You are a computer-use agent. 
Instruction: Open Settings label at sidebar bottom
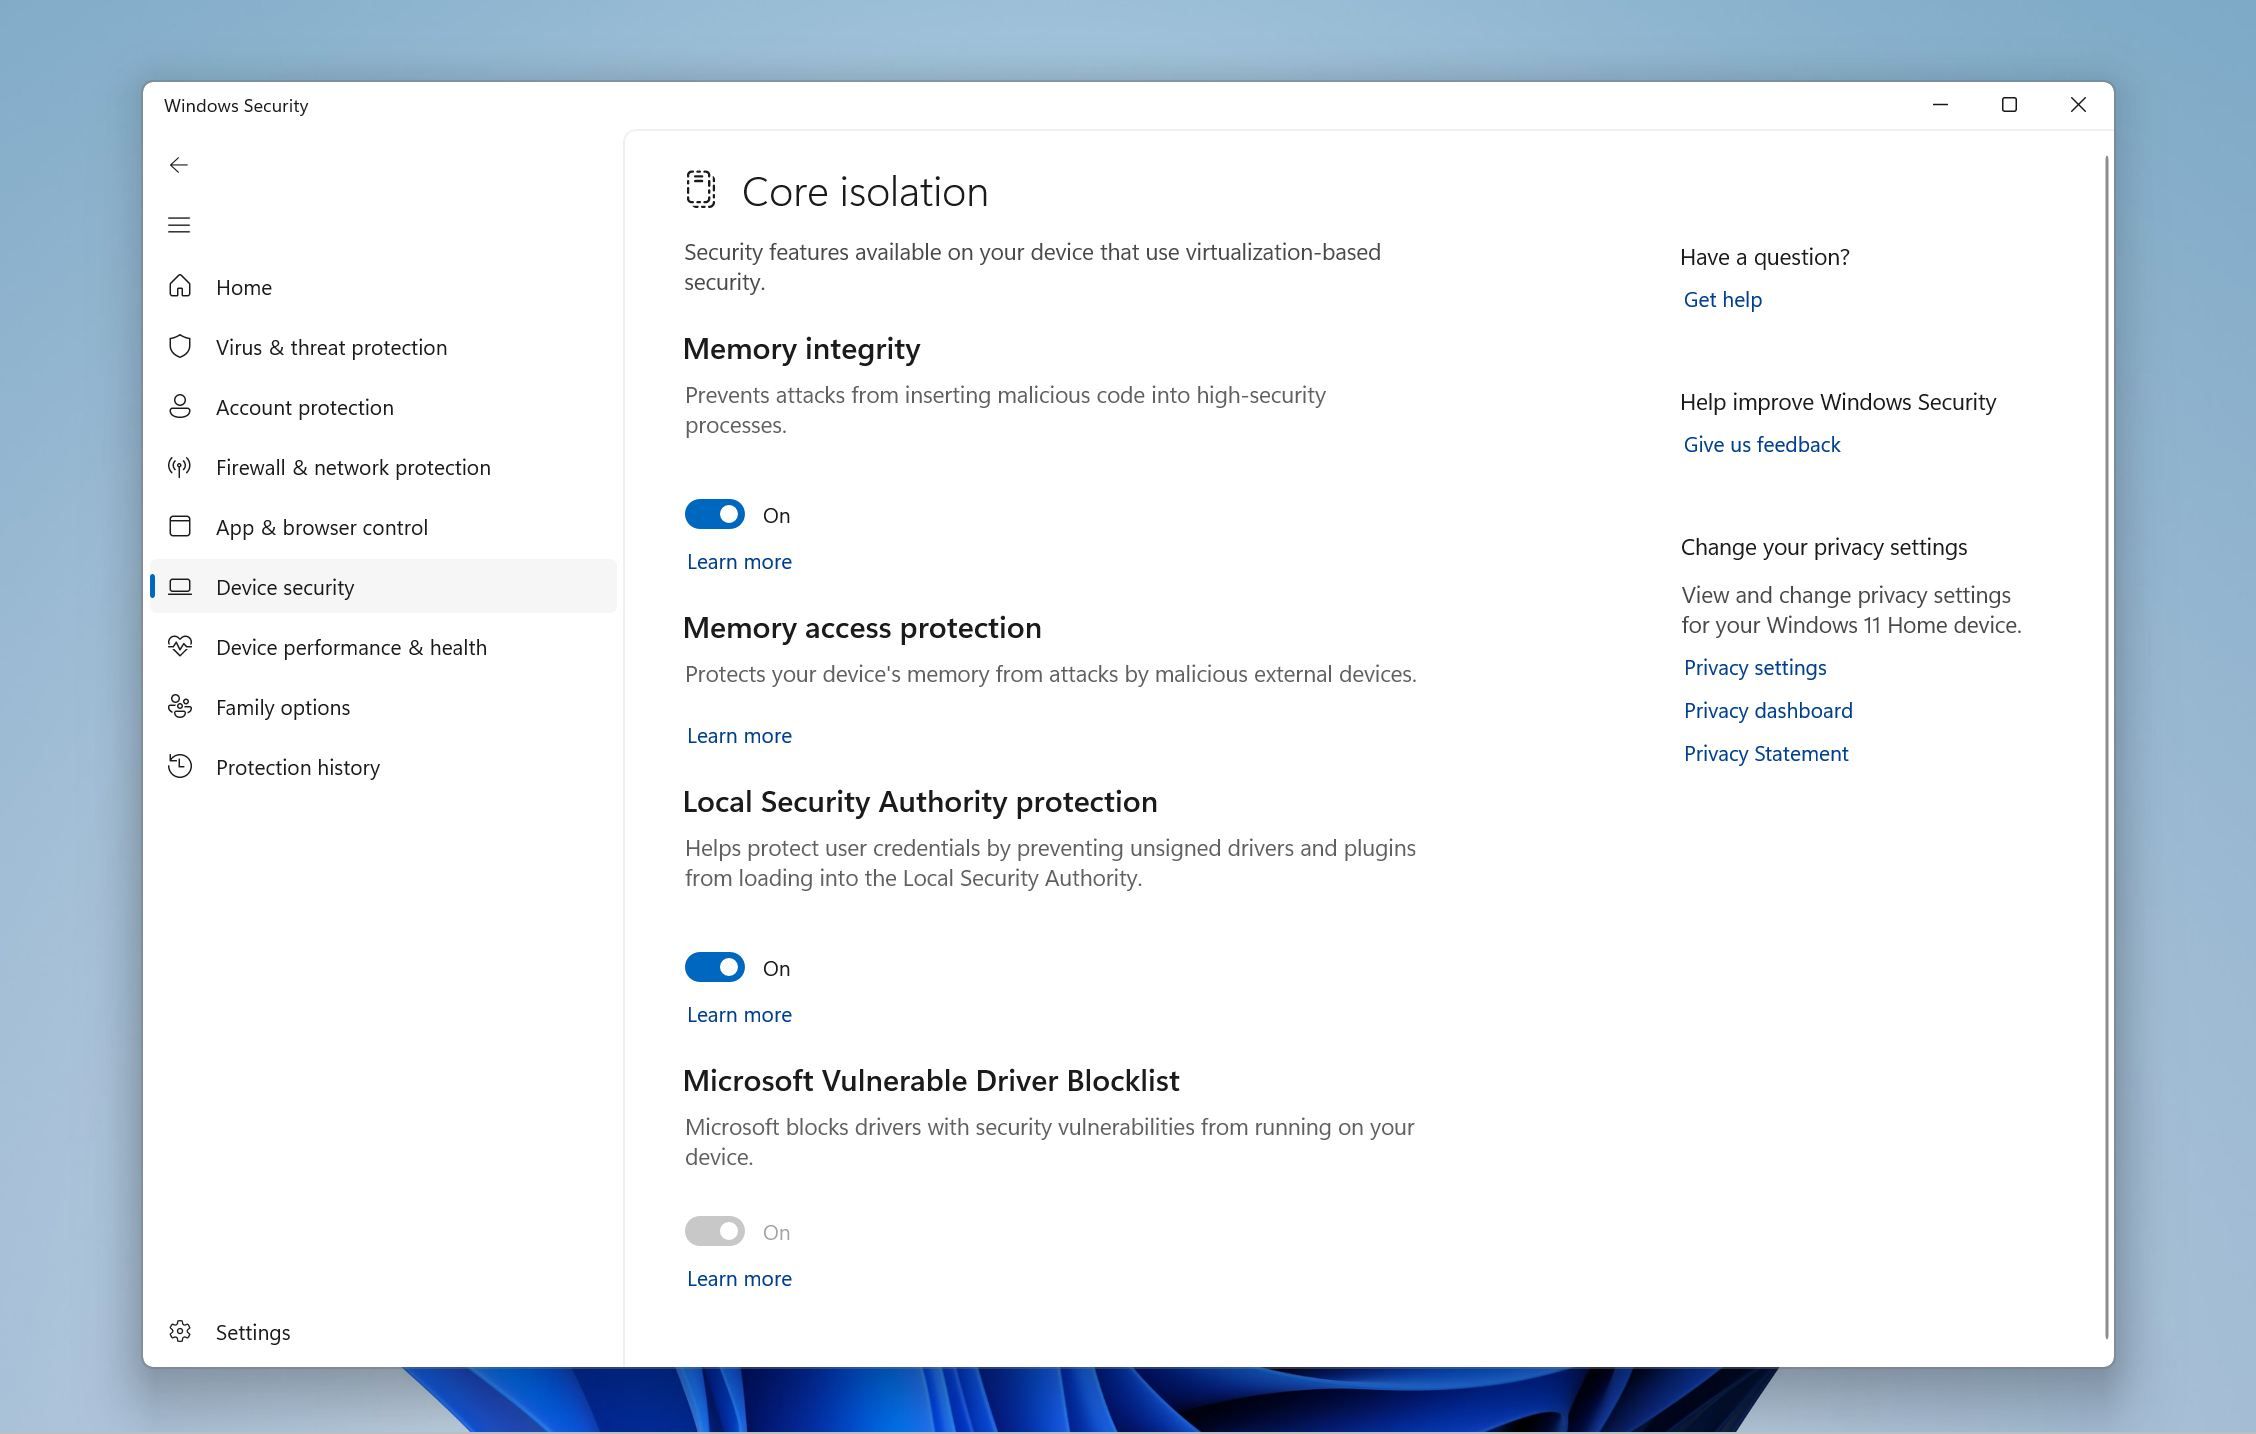click(253, 1332)
